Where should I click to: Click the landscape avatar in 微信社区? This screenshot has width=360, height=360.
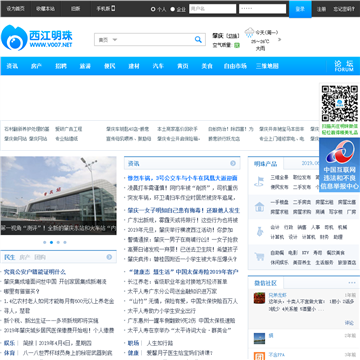[259, 338]
